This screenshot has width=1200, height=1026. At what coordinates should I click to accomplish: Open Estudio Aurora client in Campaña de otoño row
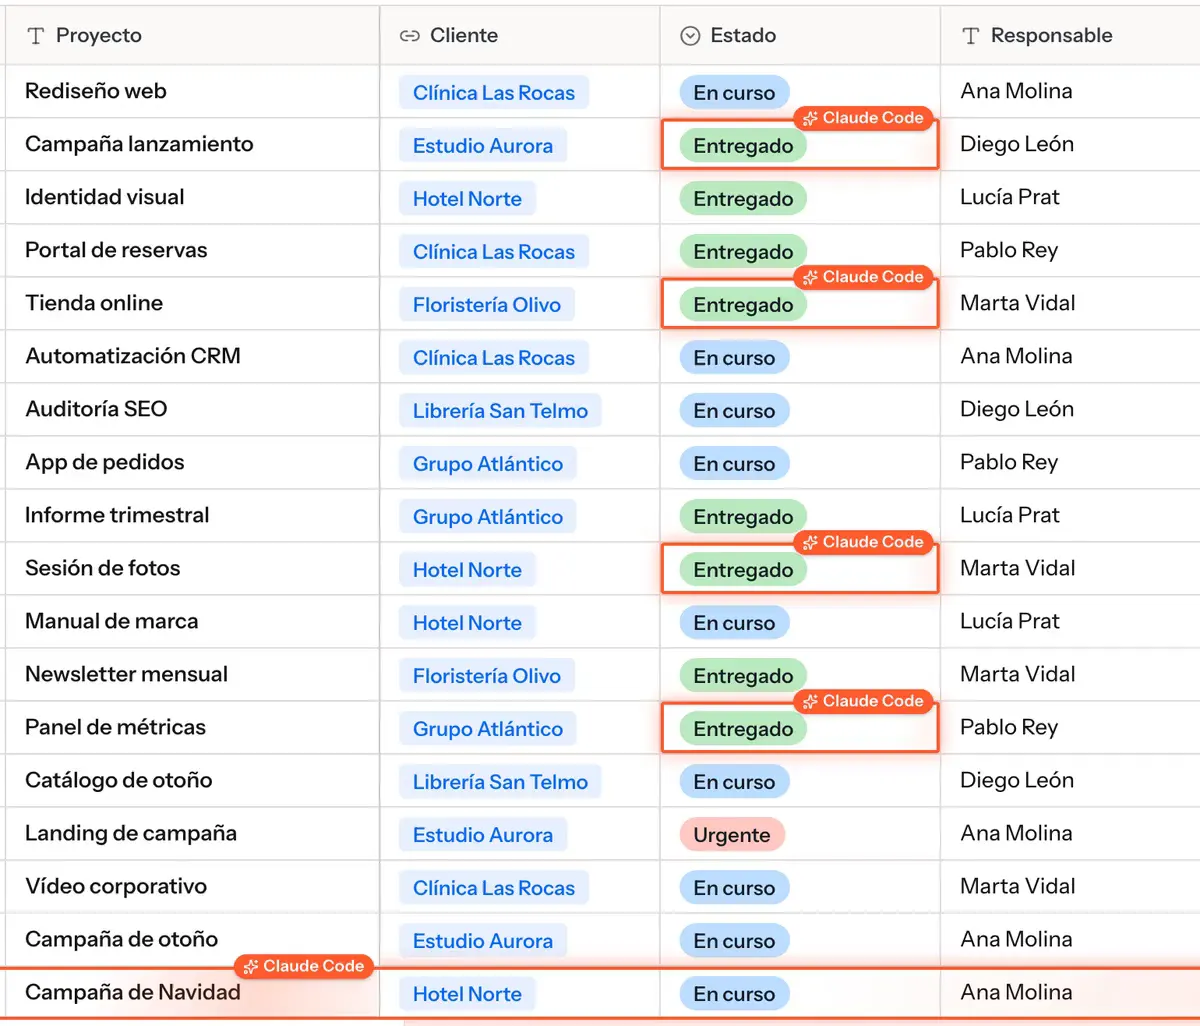click(483, 941)
